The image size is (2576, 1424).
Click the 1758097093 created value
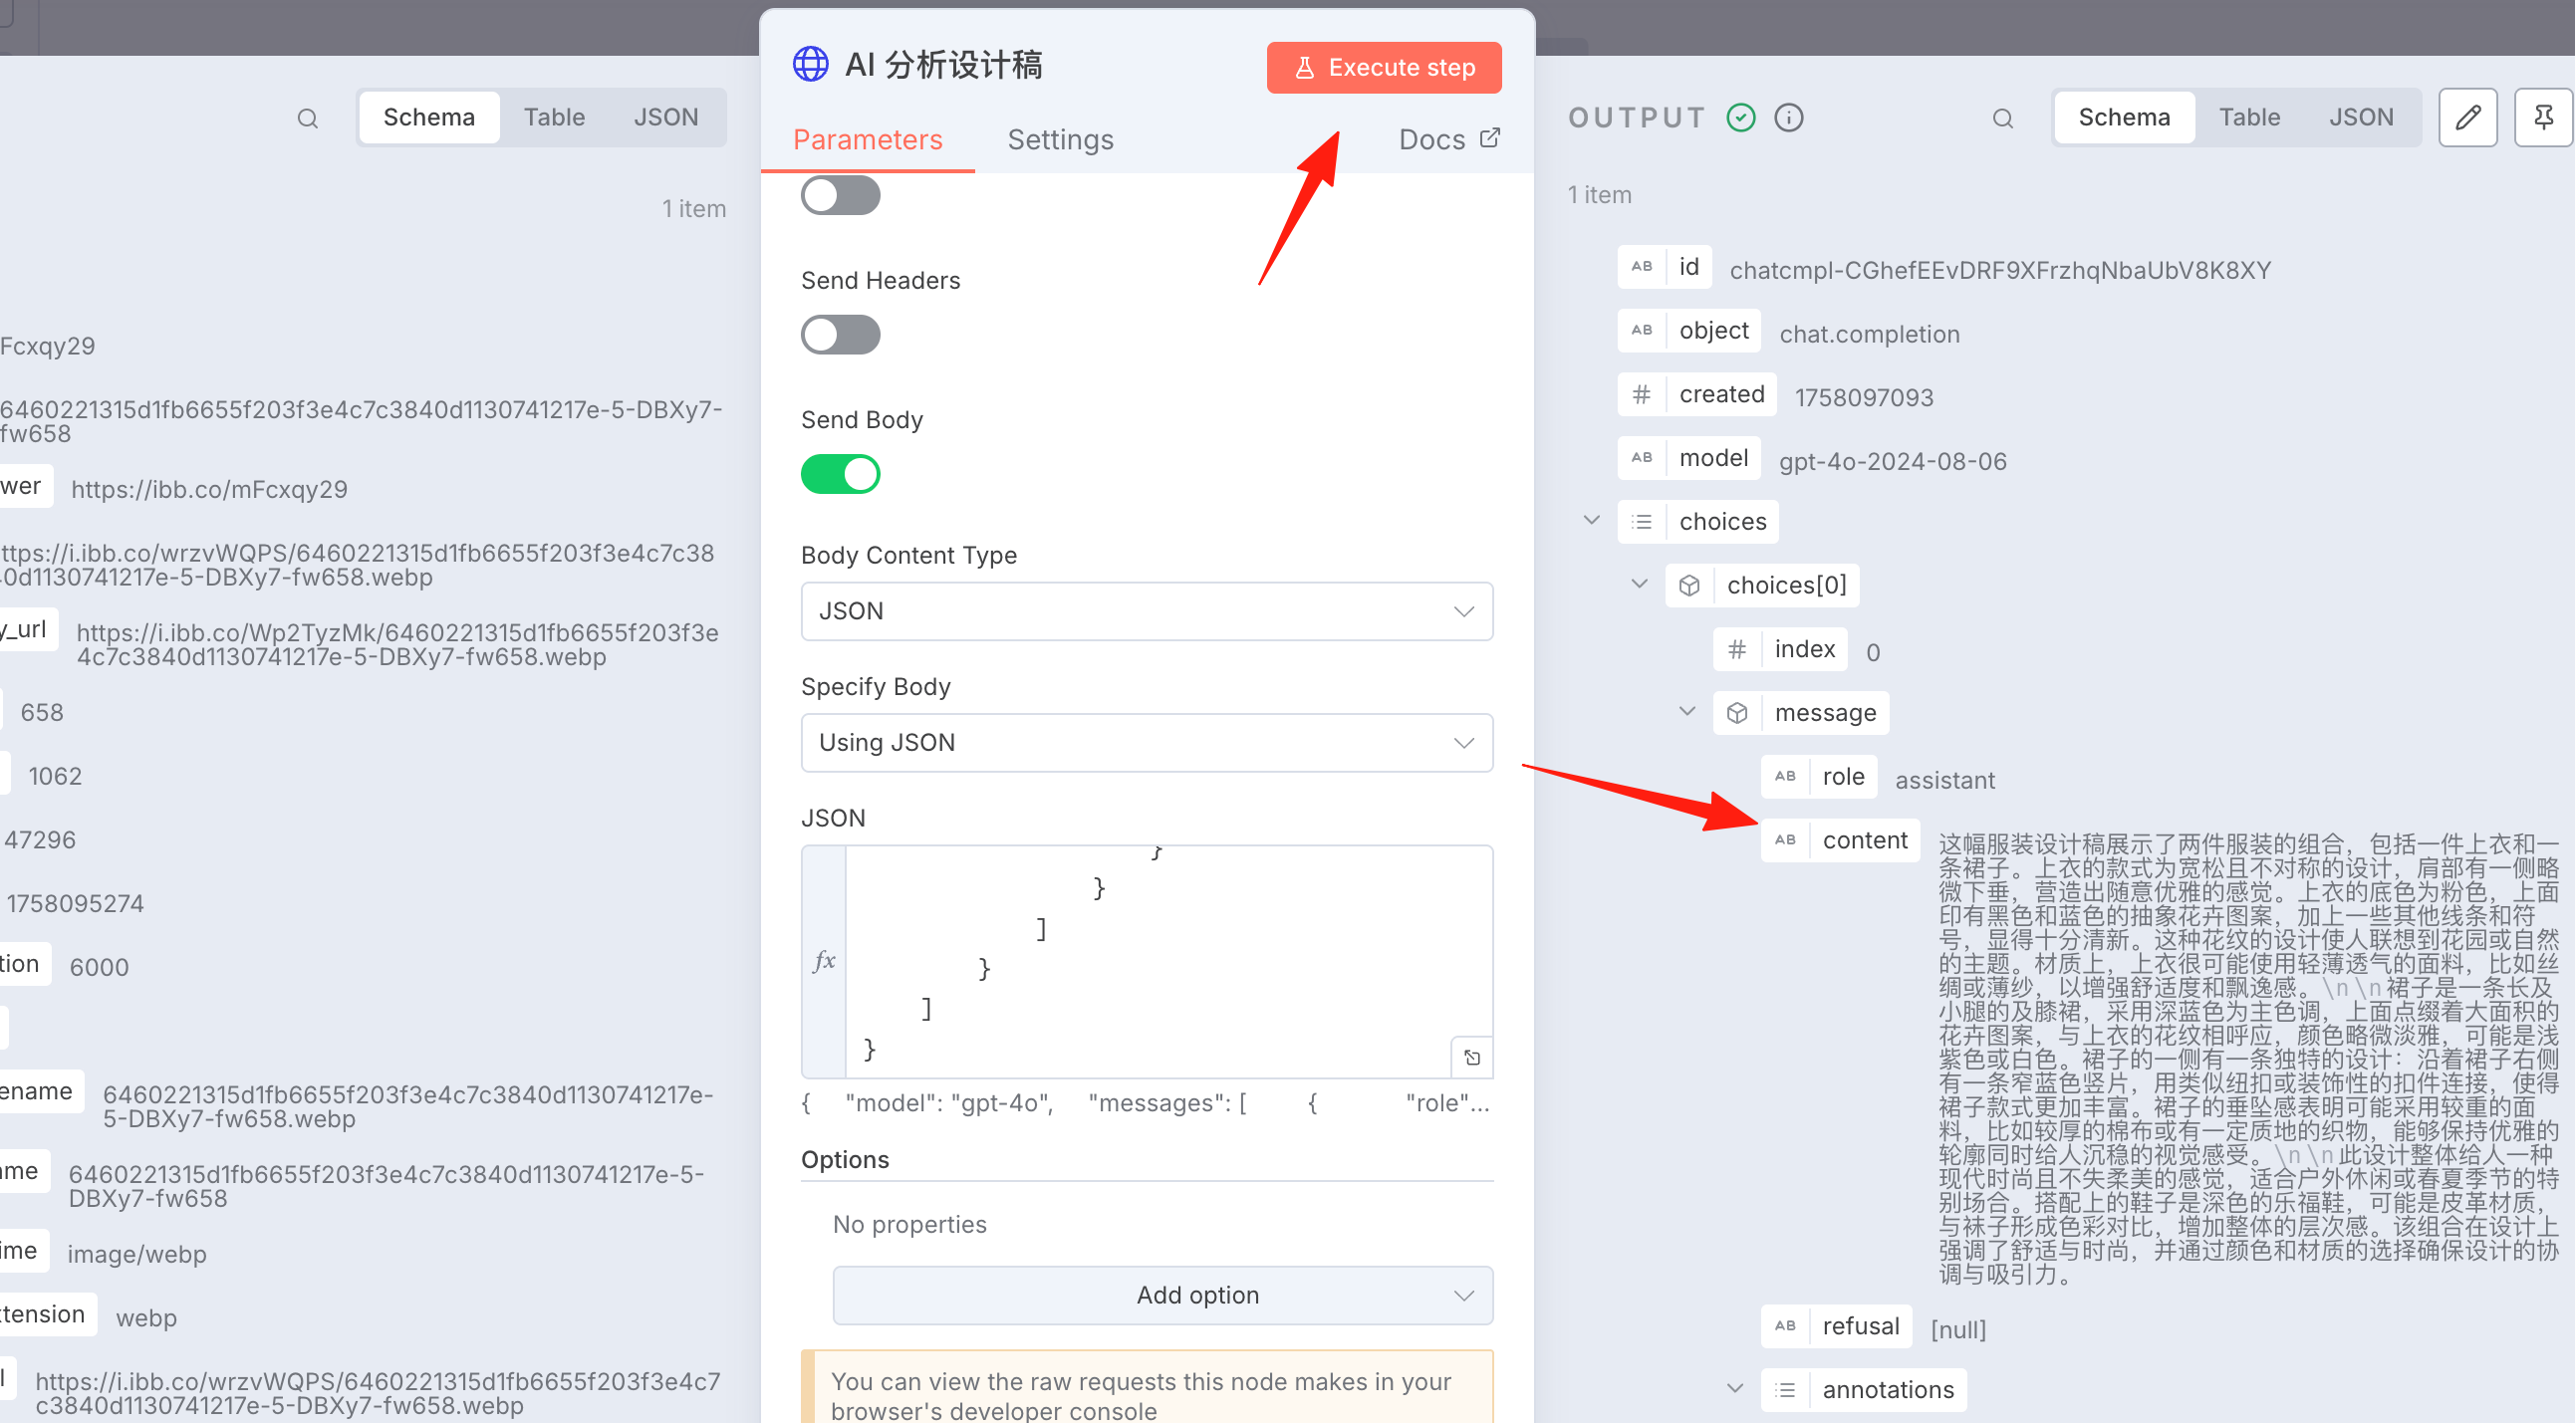[x=1864, y=397]
